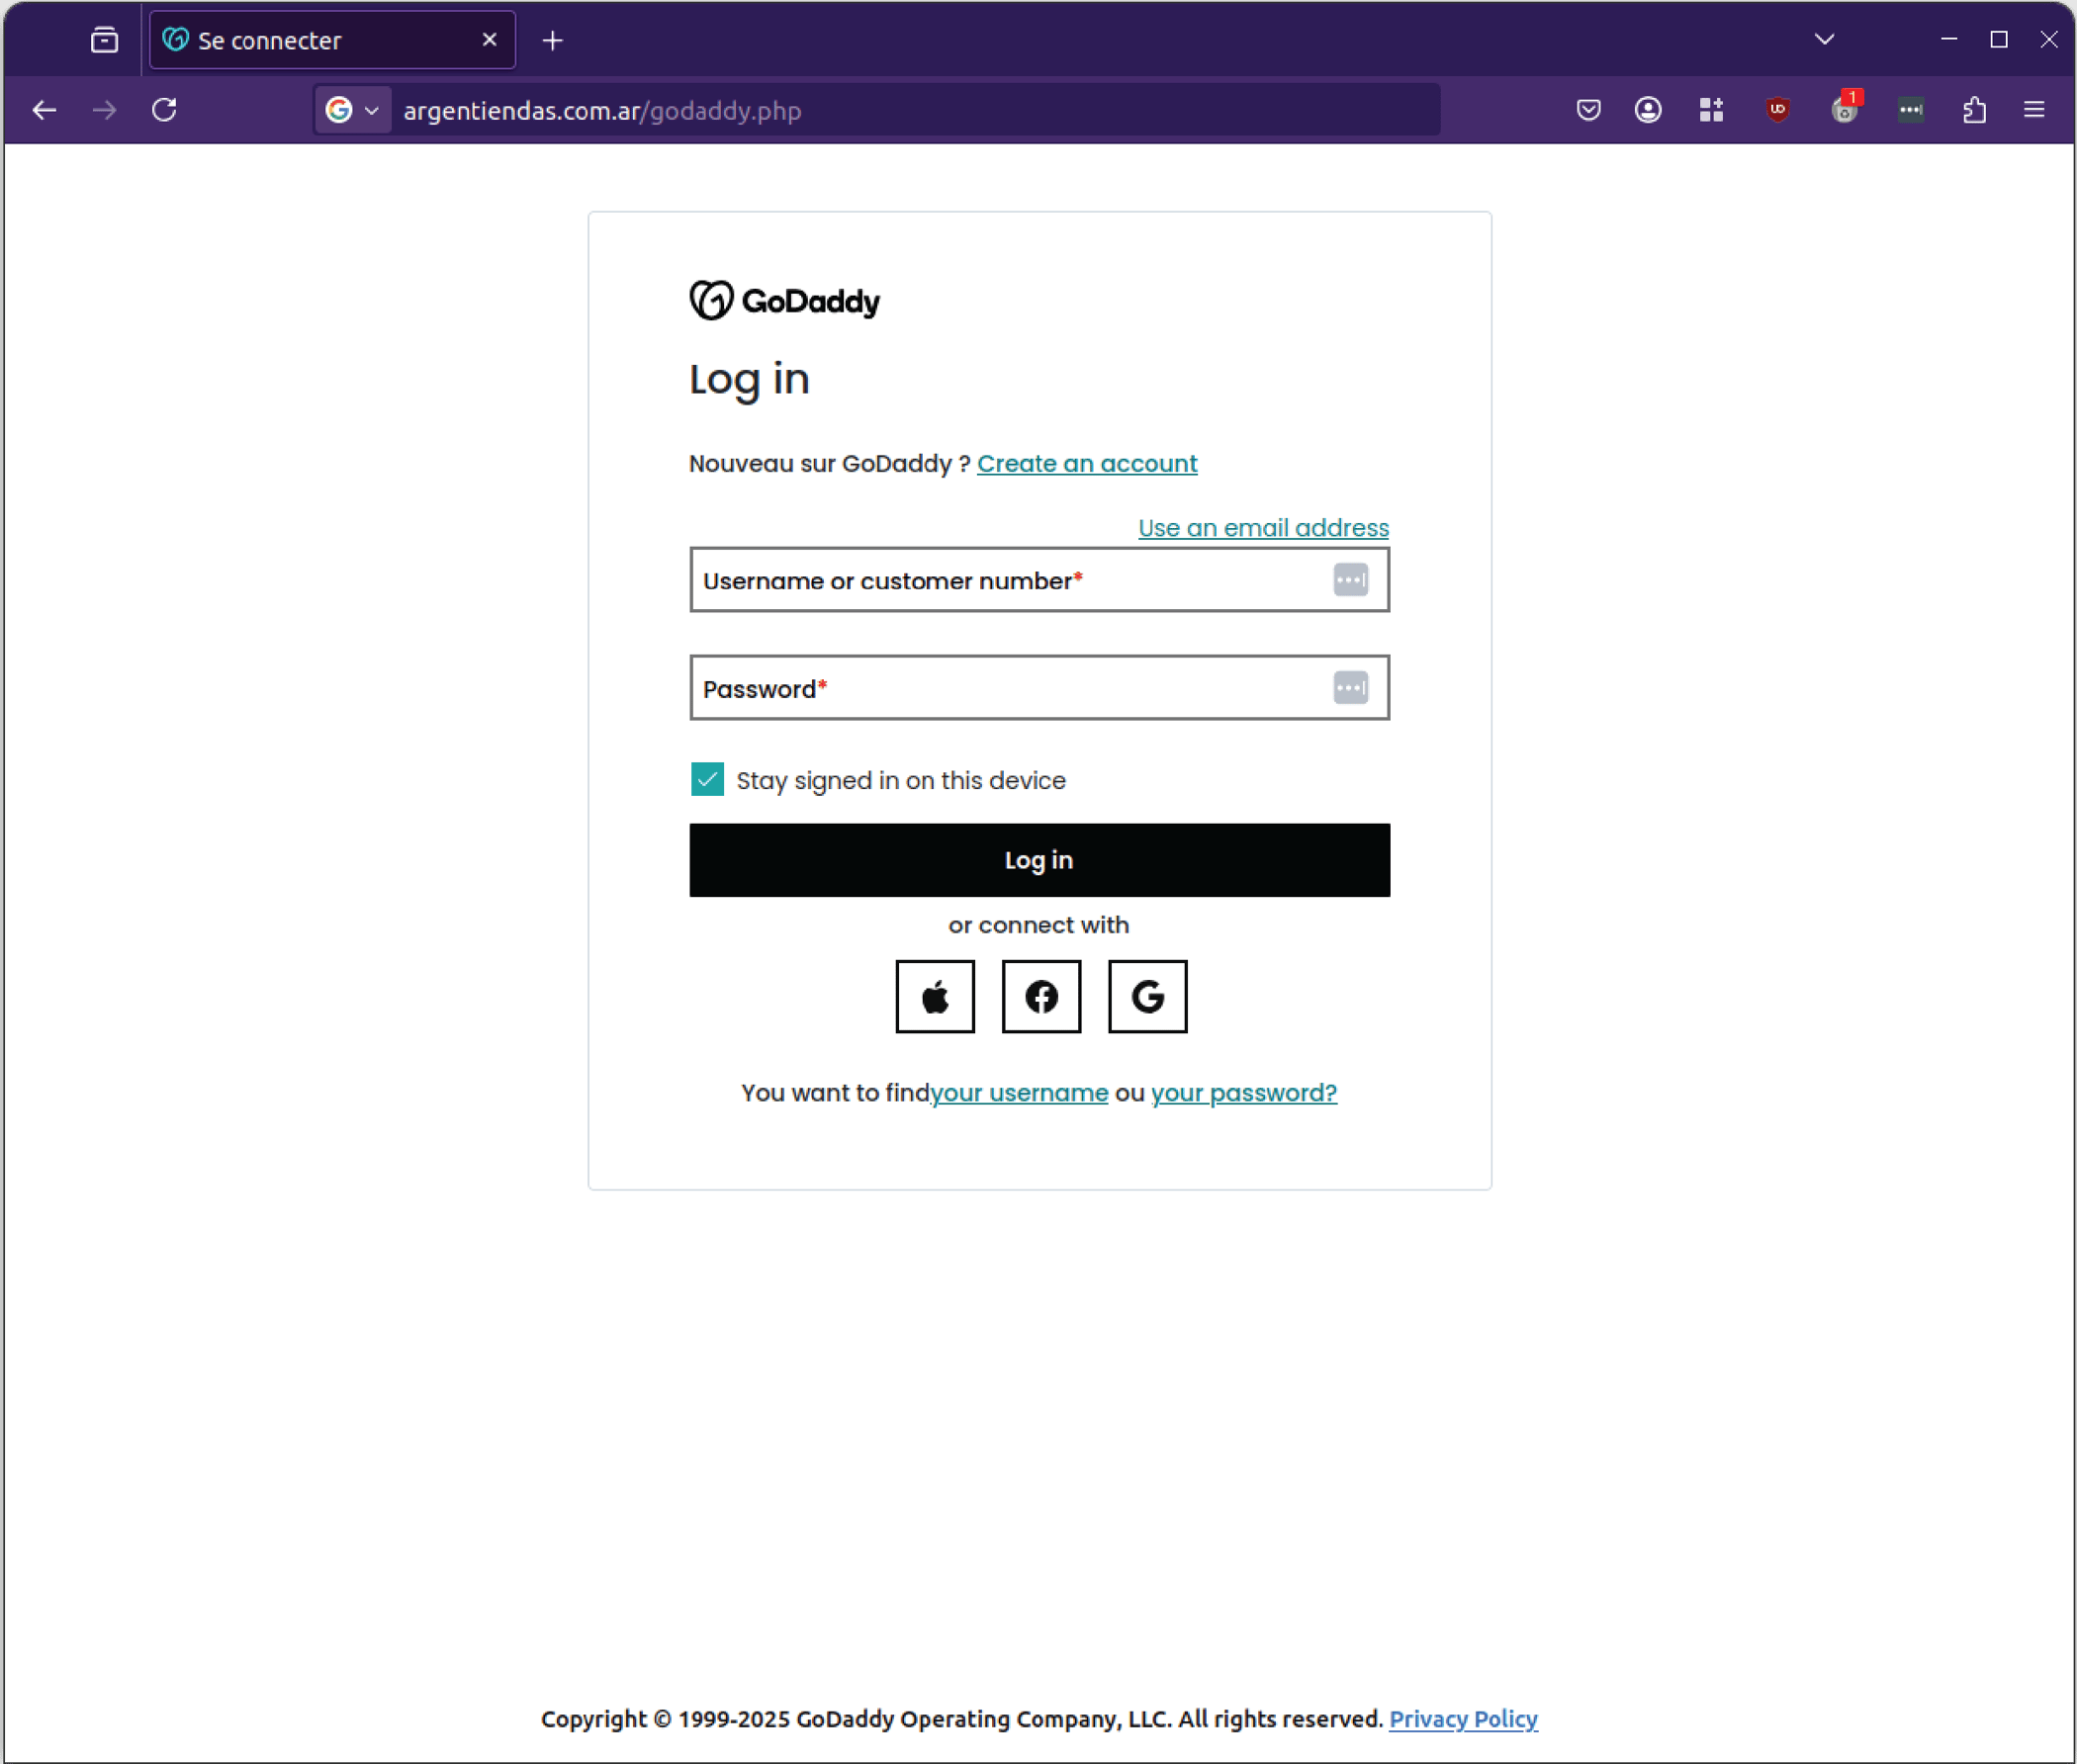Image resolution: width=2077 pixels, height=1764 pixels.
Task: Focus the Username or customer number field
Action: (1000, 580)
